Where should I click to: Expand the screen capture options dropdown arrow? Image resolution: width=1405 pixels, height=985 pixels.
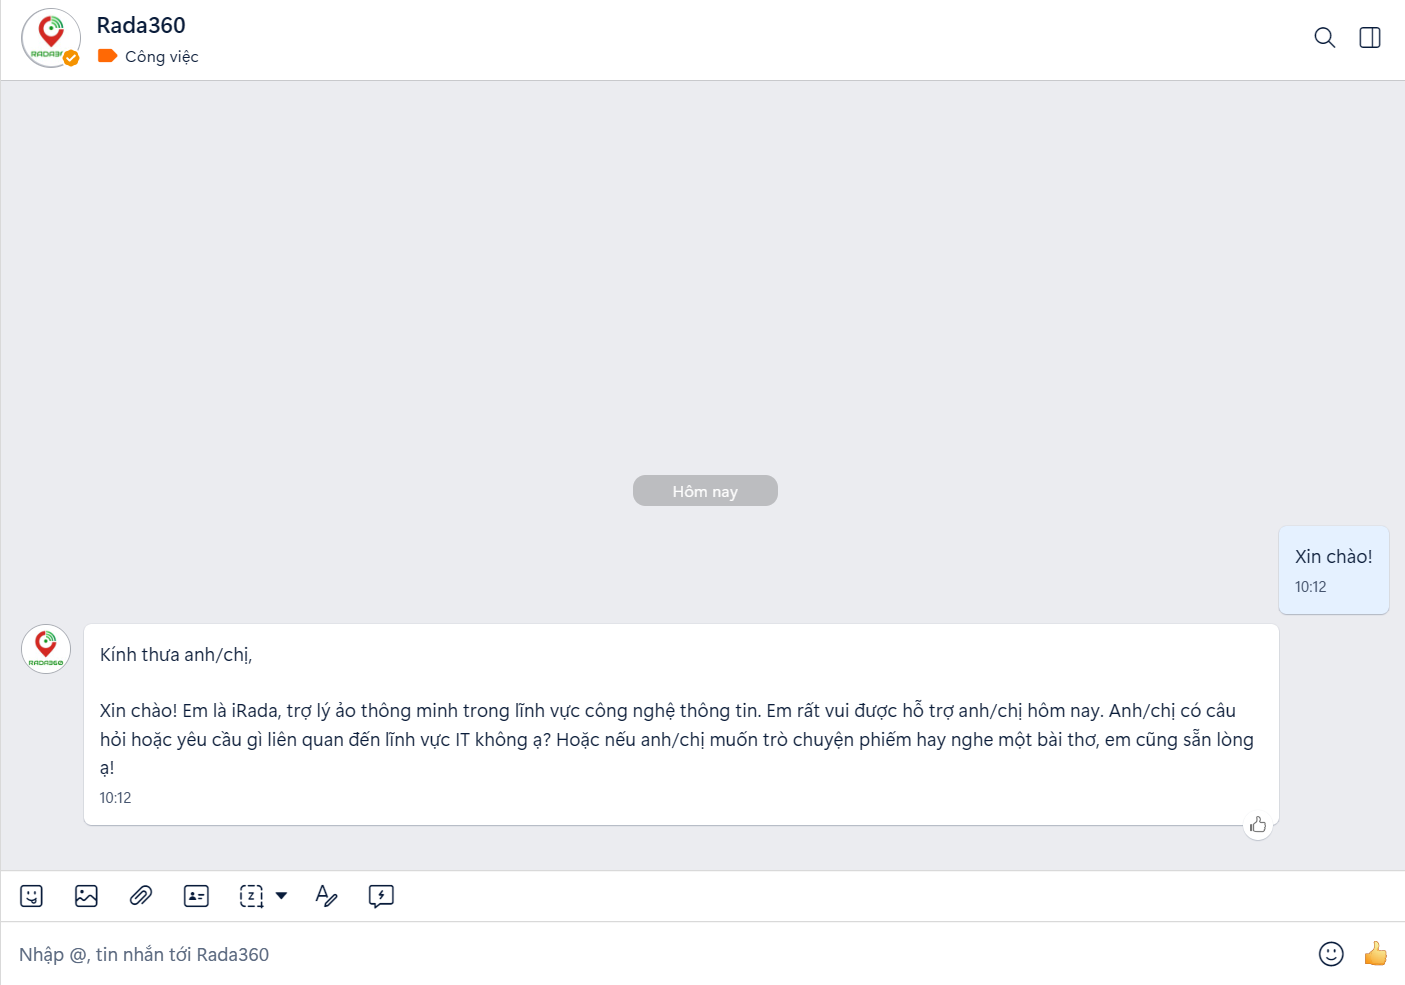pos(282,896)
